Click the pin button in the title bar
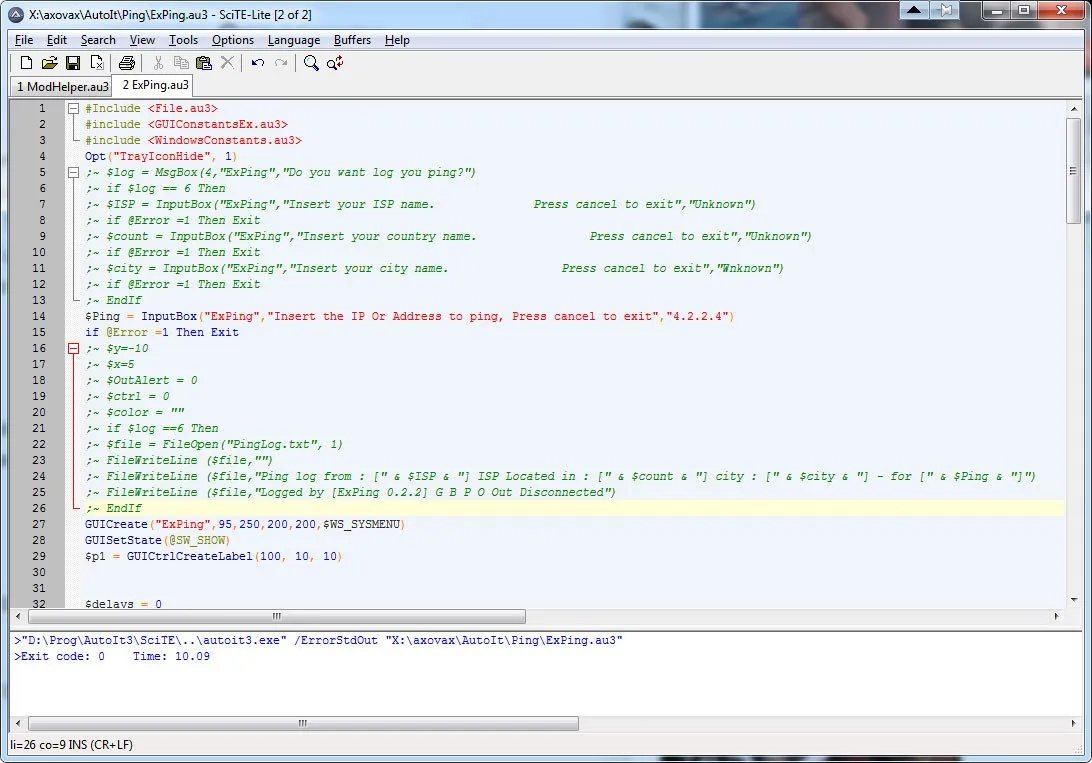 pos(945,10)
